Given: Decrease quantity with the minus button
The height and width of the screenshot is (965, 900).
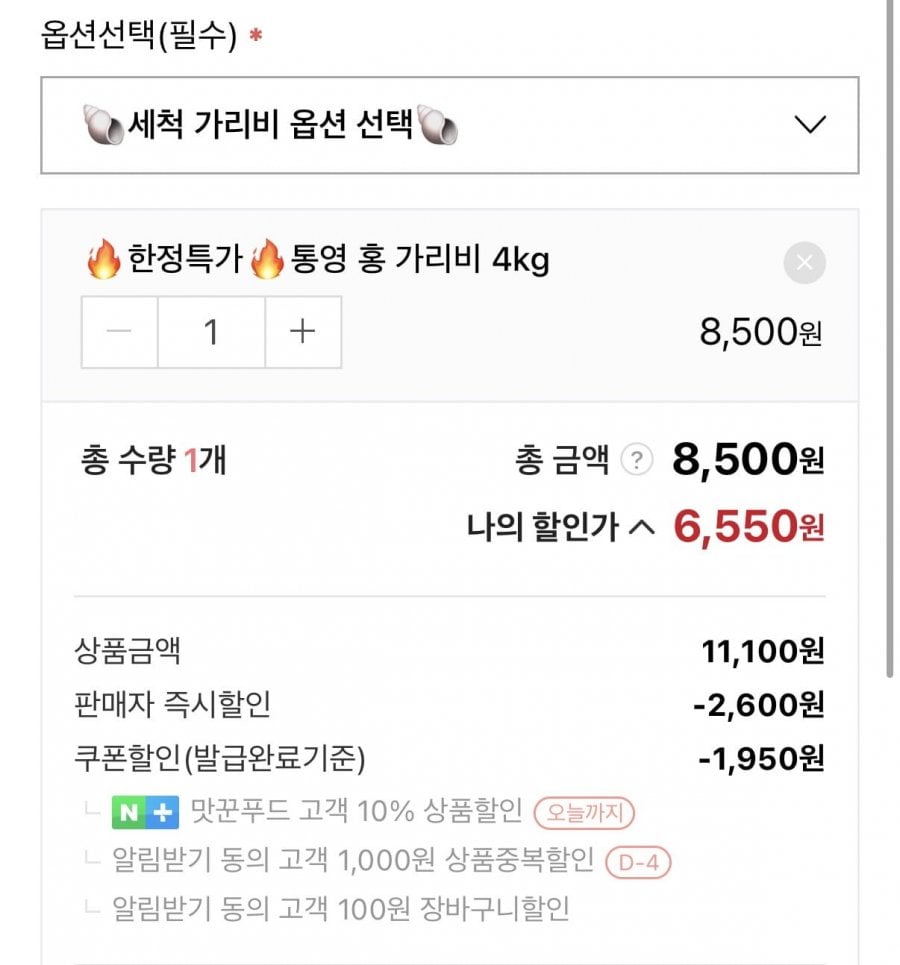Looking at the screenshot, I should click(x=120, y=332).
